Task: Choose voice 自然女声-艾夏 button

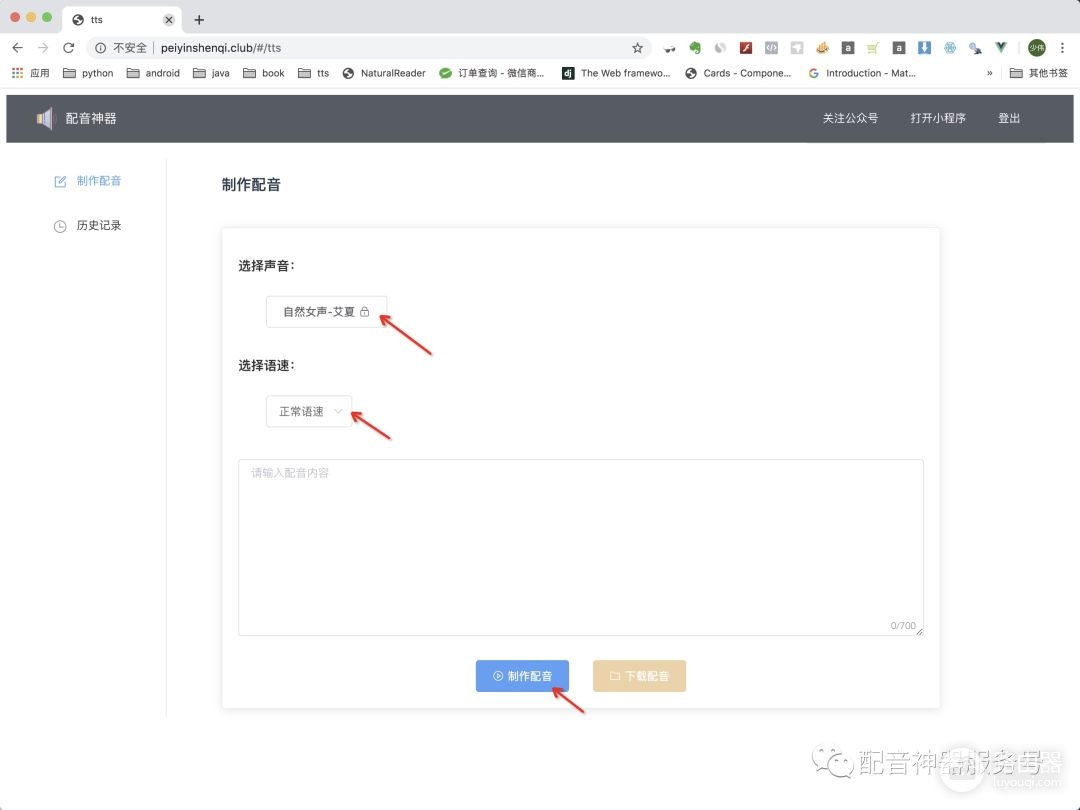Action: coord(326,312)
